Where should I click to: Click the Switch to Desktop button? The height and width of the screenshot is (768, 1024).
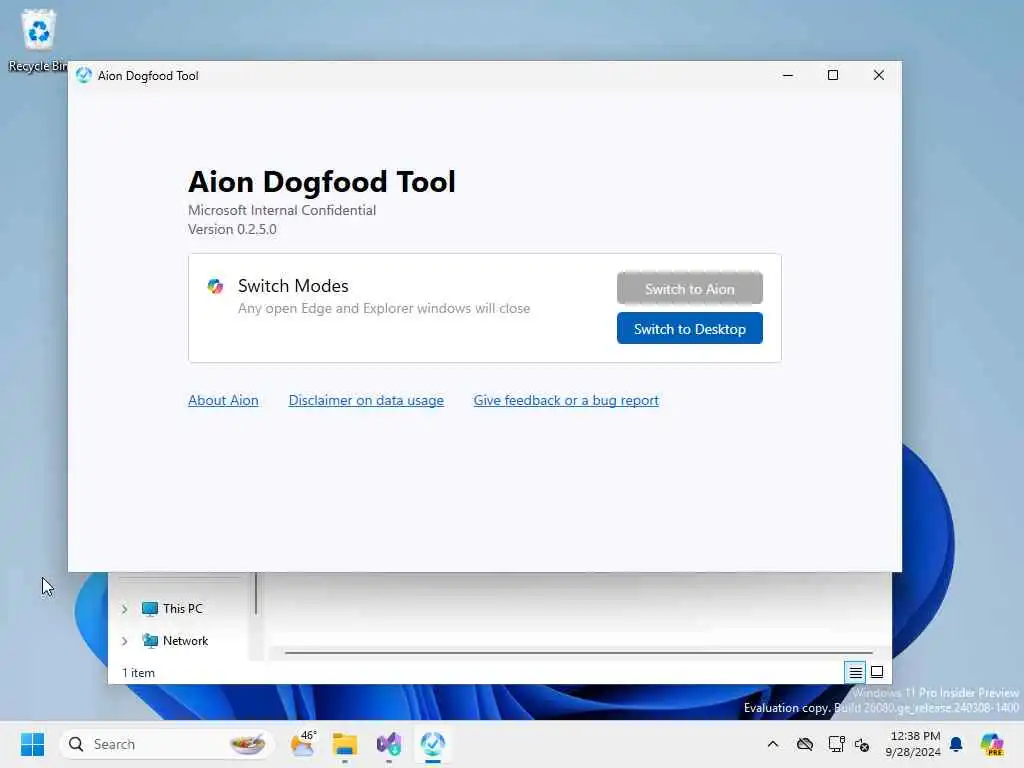point(690,328)
